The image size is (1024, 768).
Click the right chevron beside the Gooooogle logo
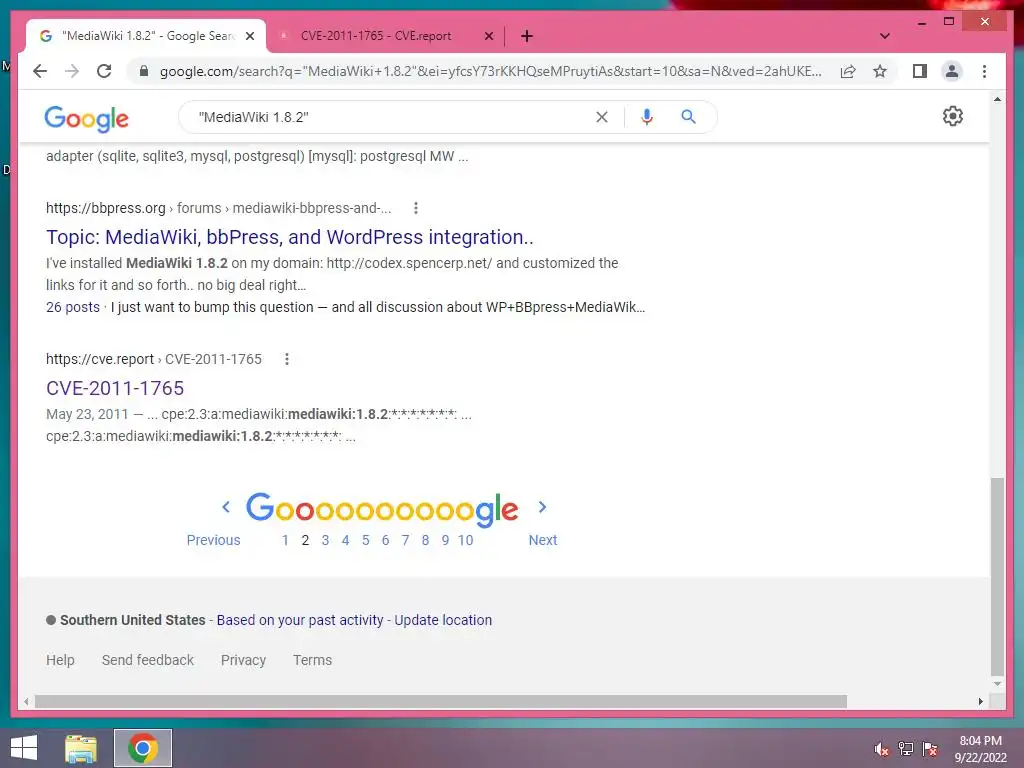[542, 507]
